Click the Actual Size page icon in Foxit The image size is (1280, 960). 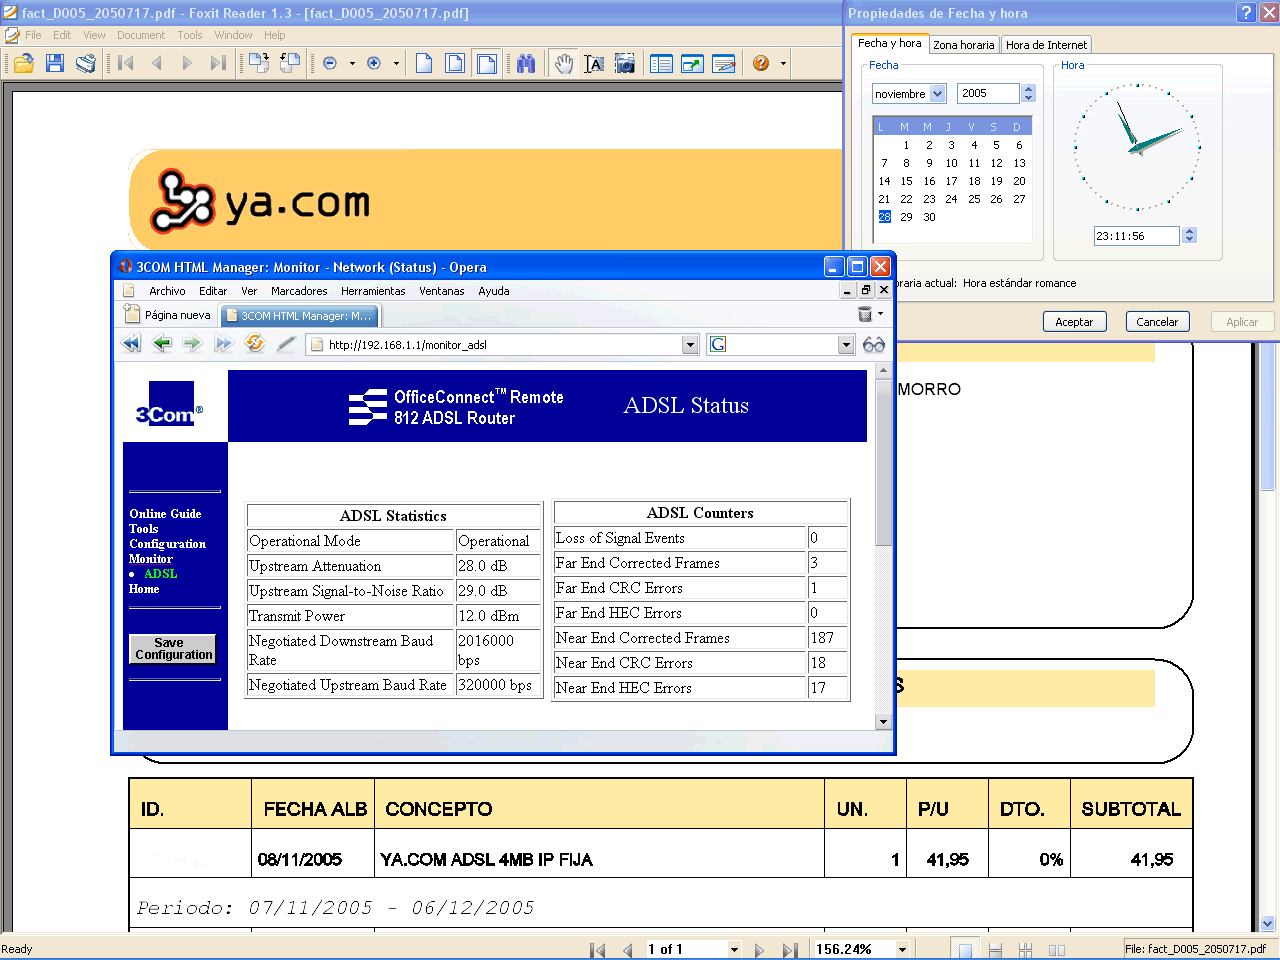click(x=424, y=63)
